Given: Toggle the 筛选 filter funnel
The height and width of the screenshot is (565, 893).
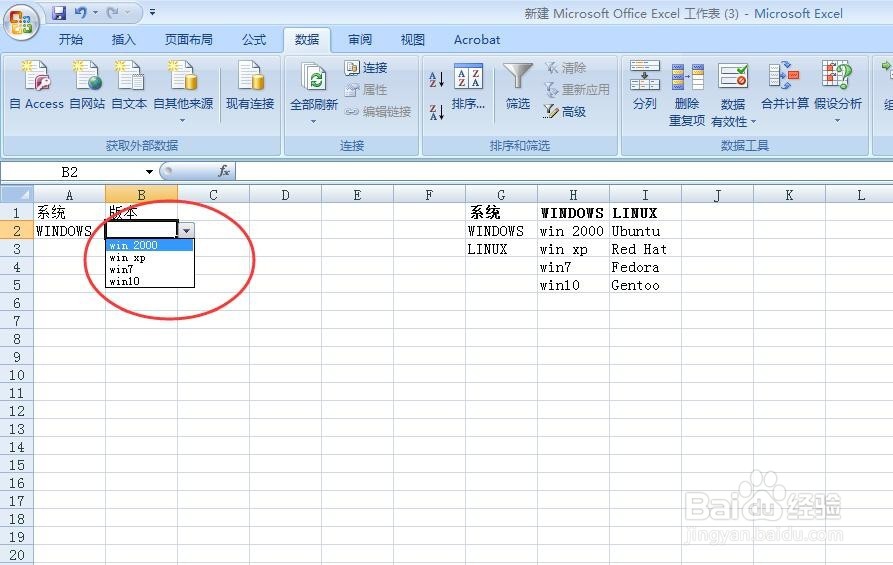Looking at the screenshot, I should 518,87.
